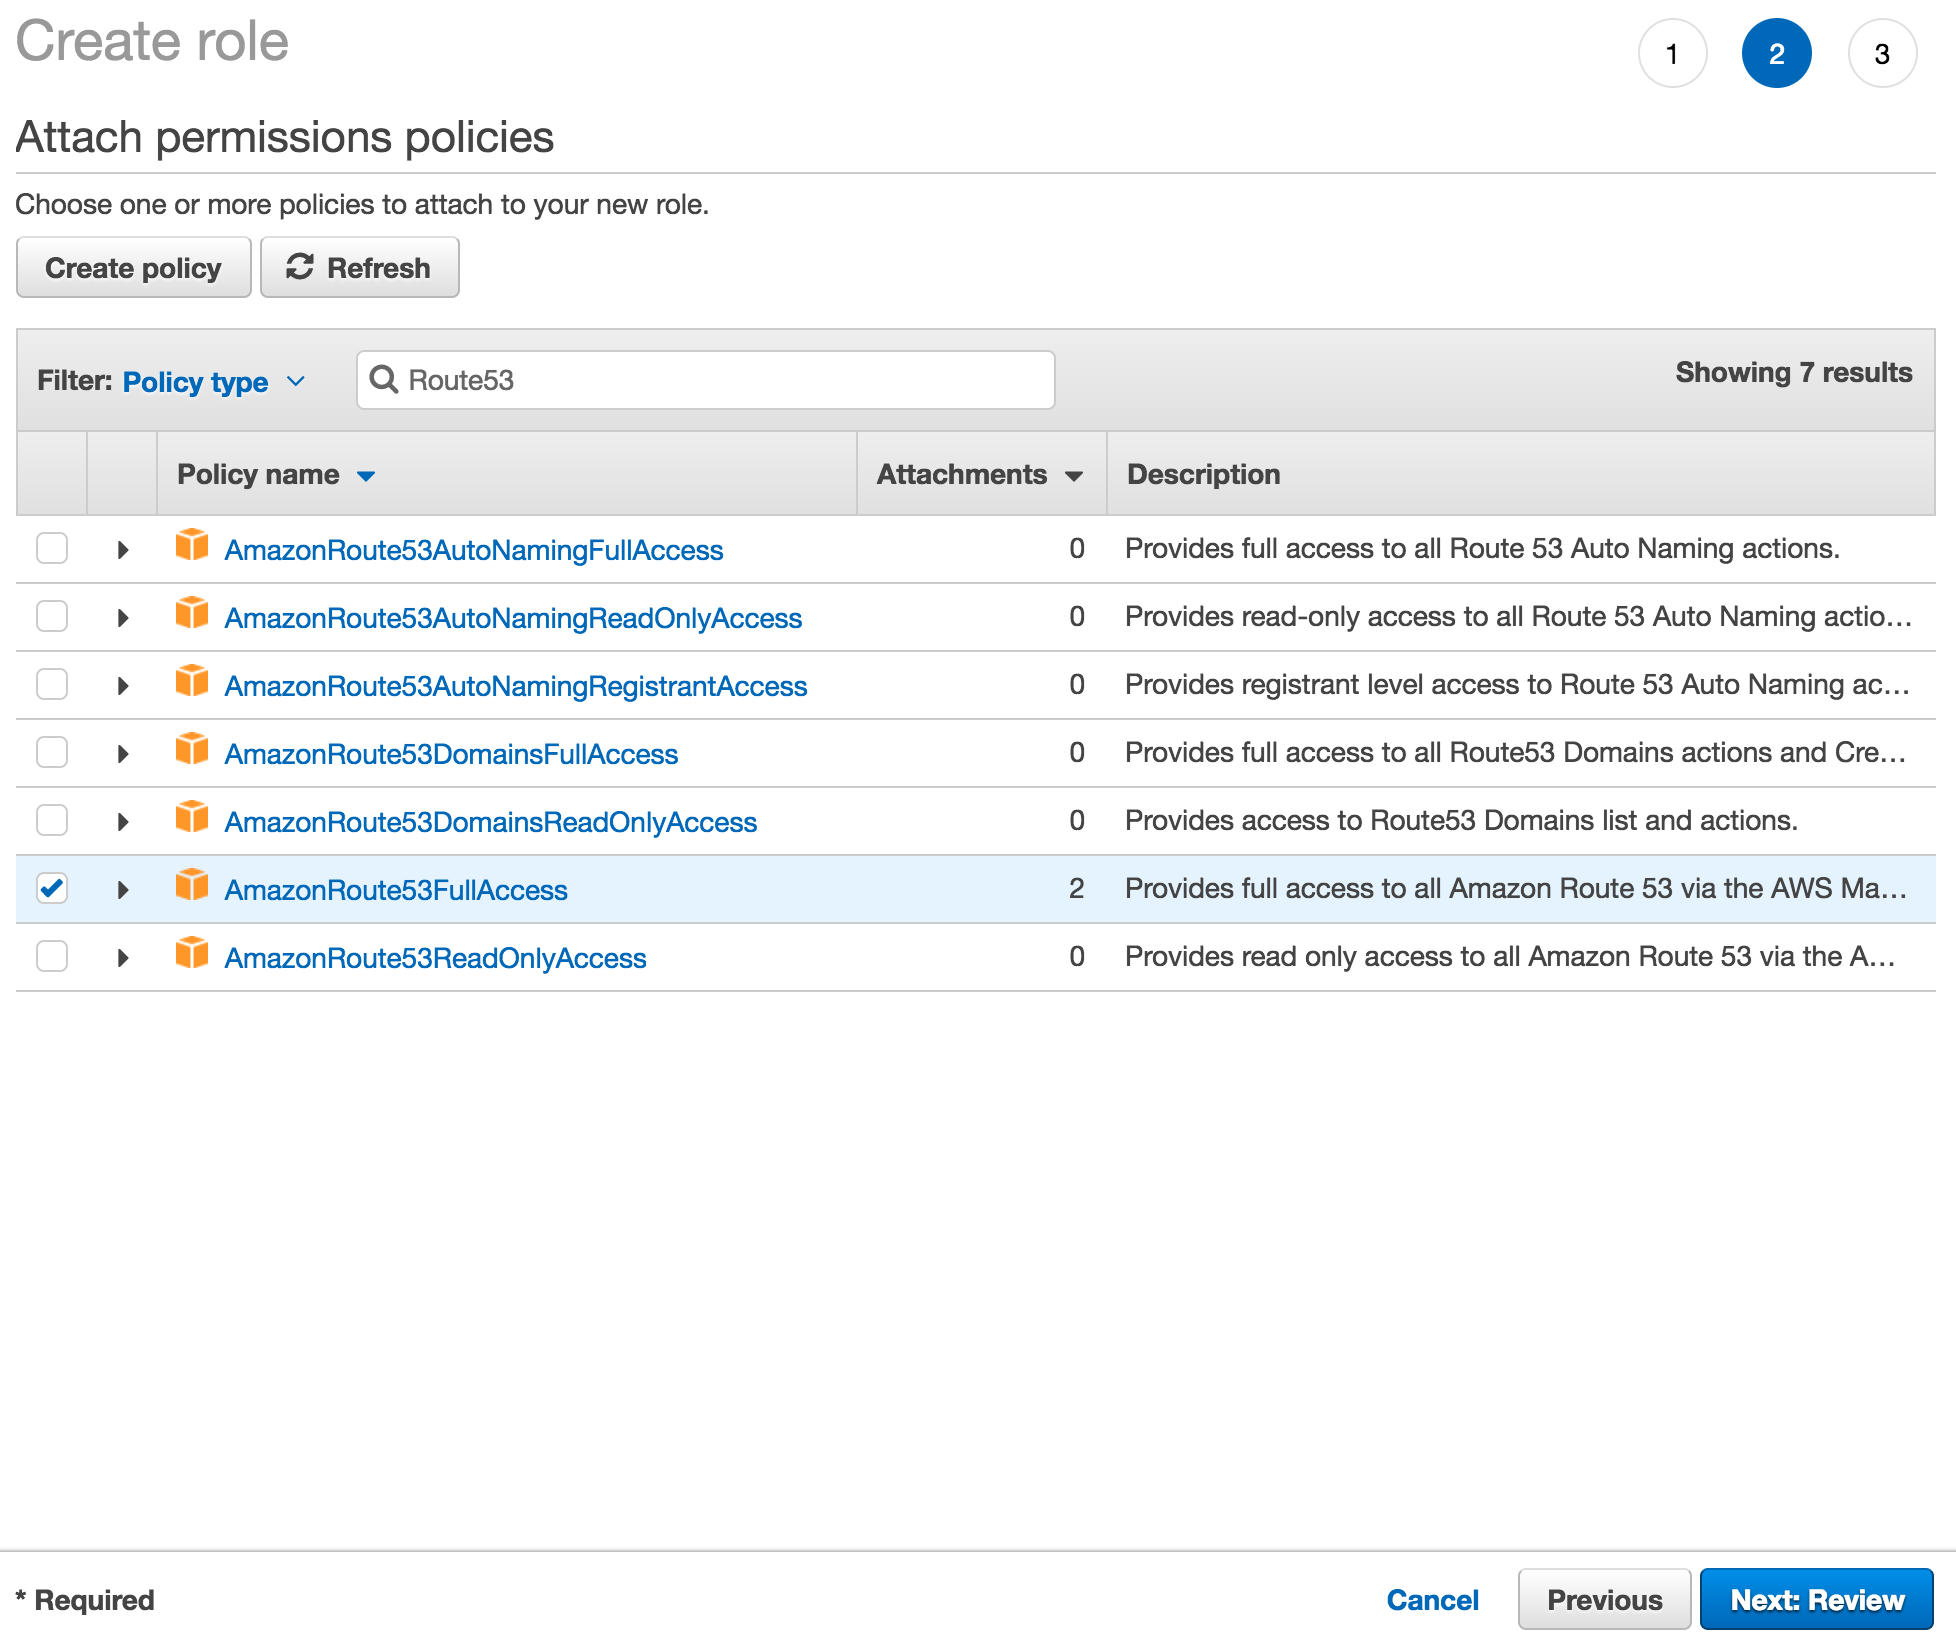Click the magnifier icon in search box
1956x1648 pixels.
coord(384,379)
